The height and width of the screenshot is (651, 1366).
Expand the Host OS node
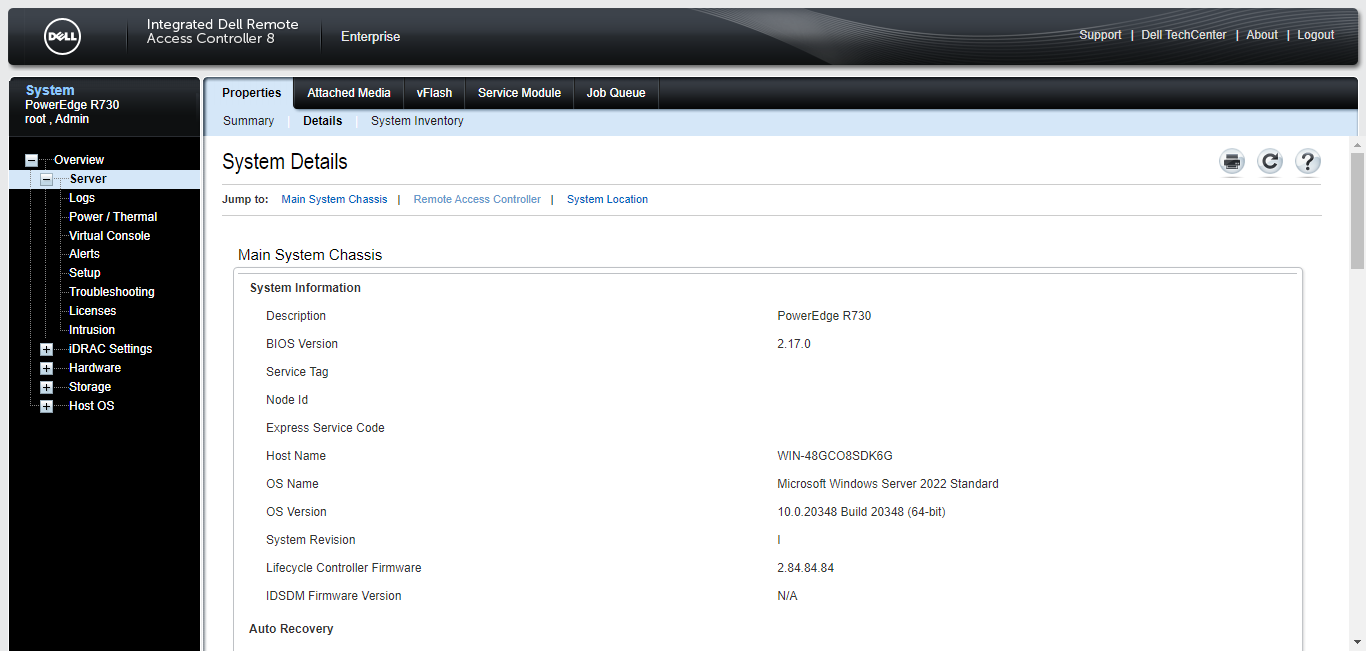[x=46, y=406]
